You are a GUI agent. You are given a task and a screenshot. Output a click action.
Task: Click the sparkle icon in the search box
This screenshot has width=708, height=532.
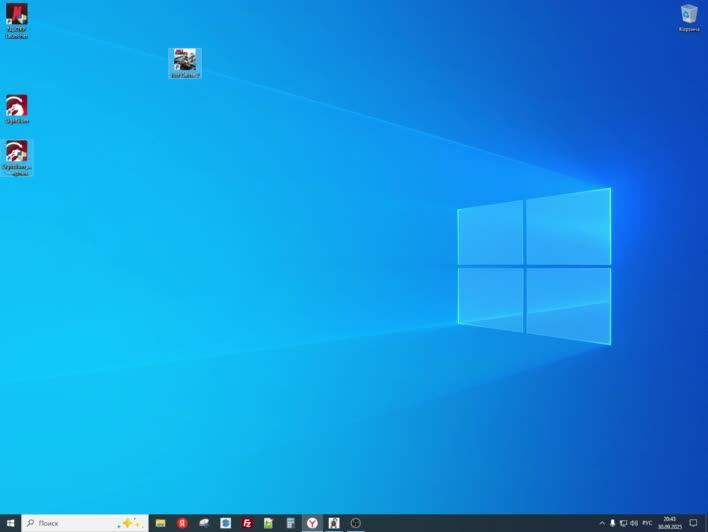pyautogui.click(x=130, y=523)
